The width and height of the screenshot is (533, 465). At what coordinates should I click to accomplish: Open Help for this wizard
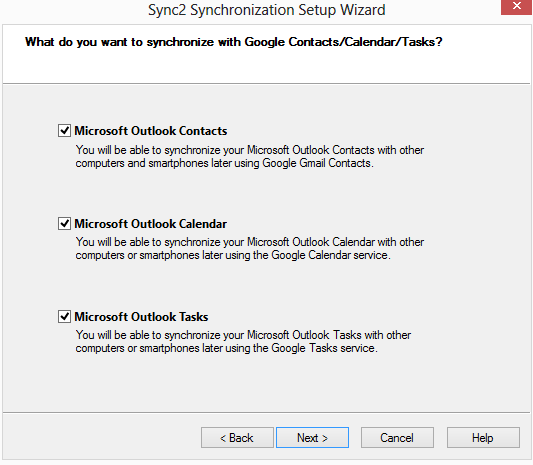483,437
